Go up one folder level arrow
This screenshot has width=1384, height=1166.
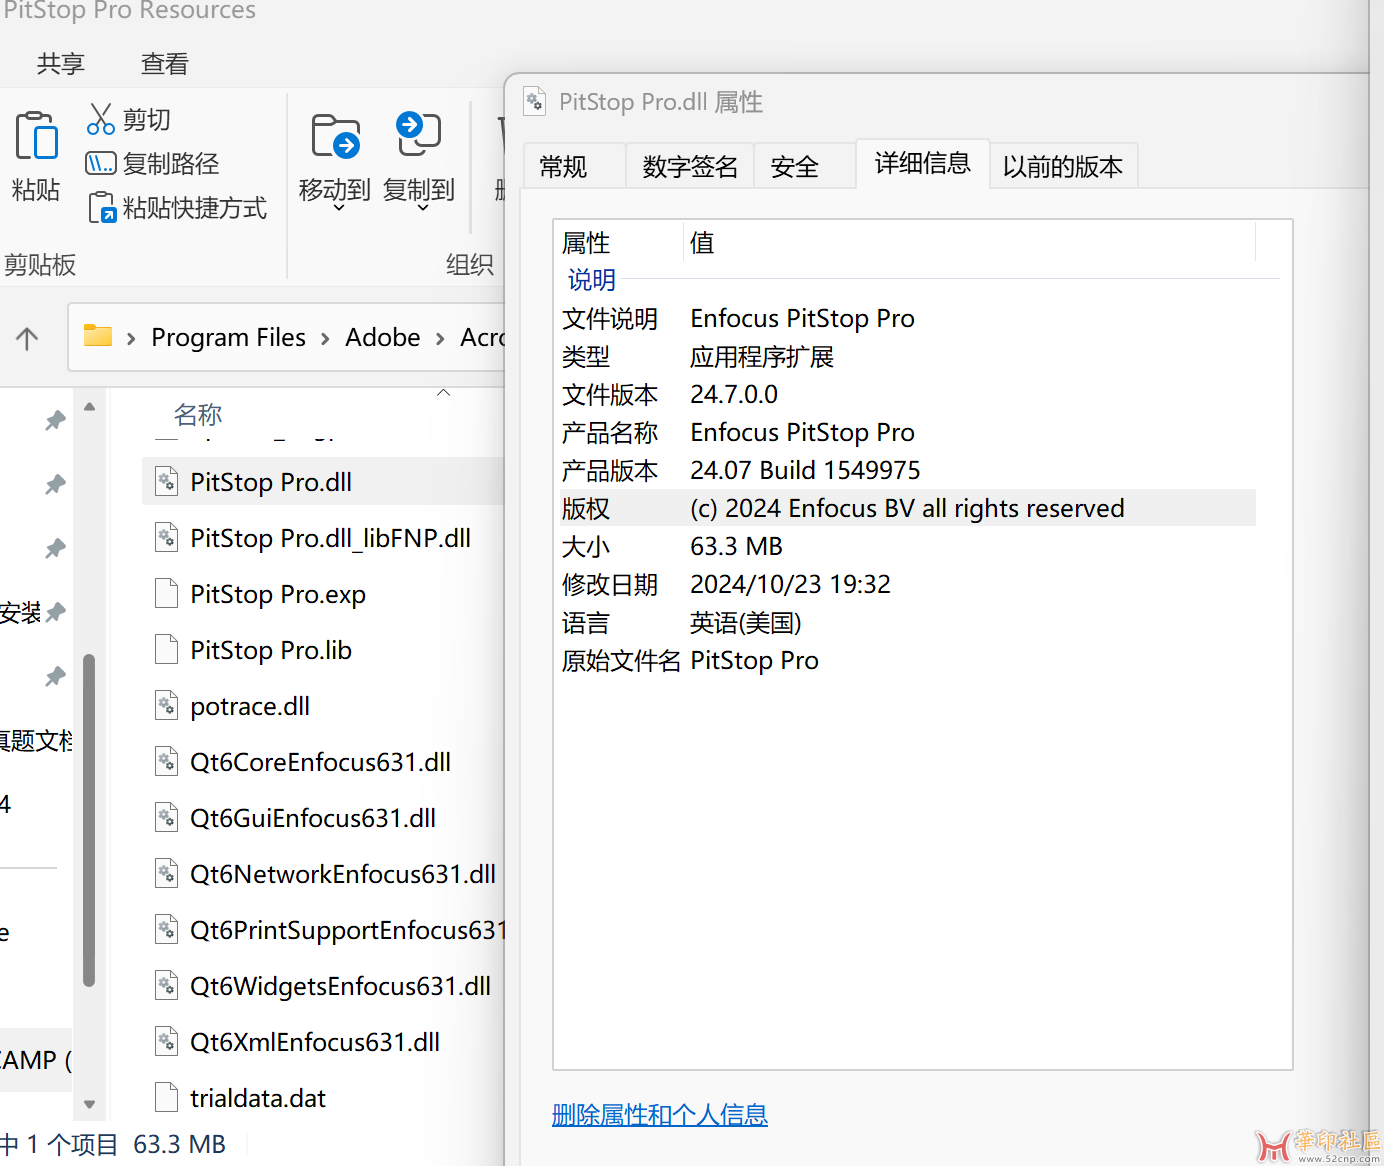27,338
